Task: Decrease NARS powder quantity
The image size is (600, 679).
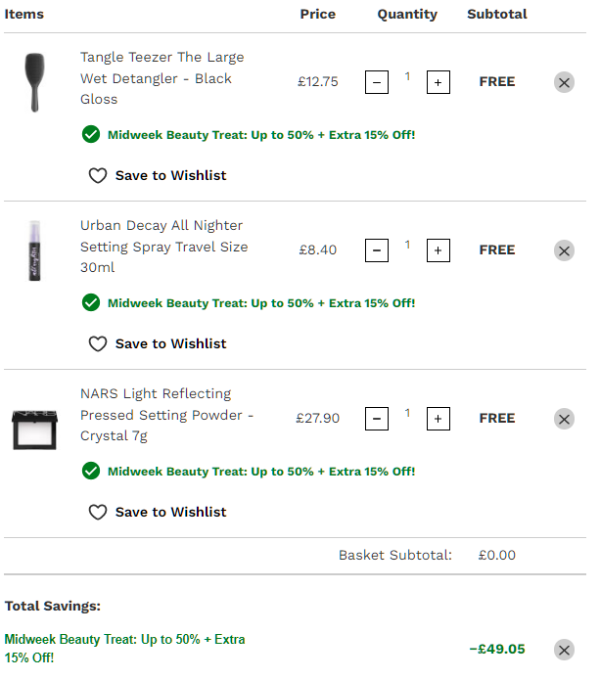Action: [377, 418]
